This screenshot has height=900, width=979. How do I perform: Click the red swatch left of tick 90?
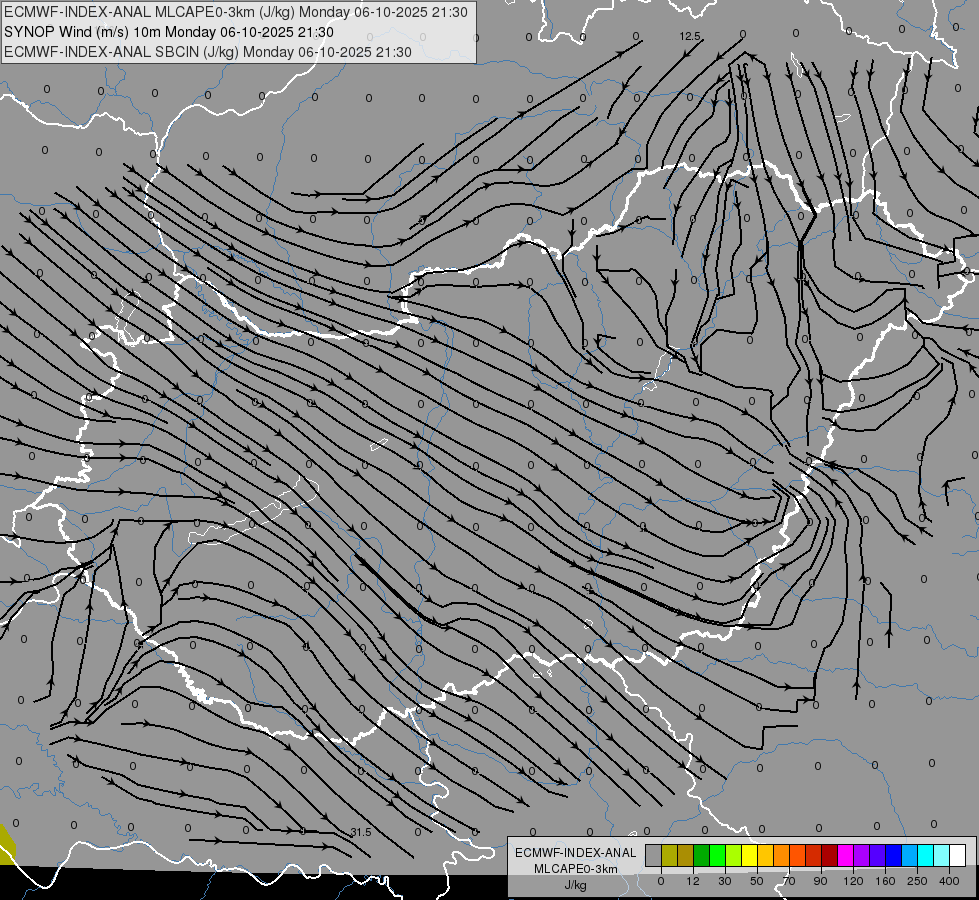pyautogui.click(x=814, y=855)
